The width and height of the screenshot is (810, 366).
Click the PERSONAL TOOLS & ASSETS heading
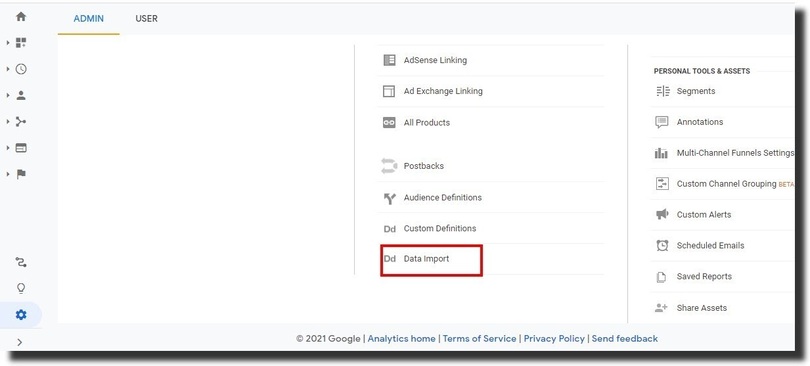702,71
